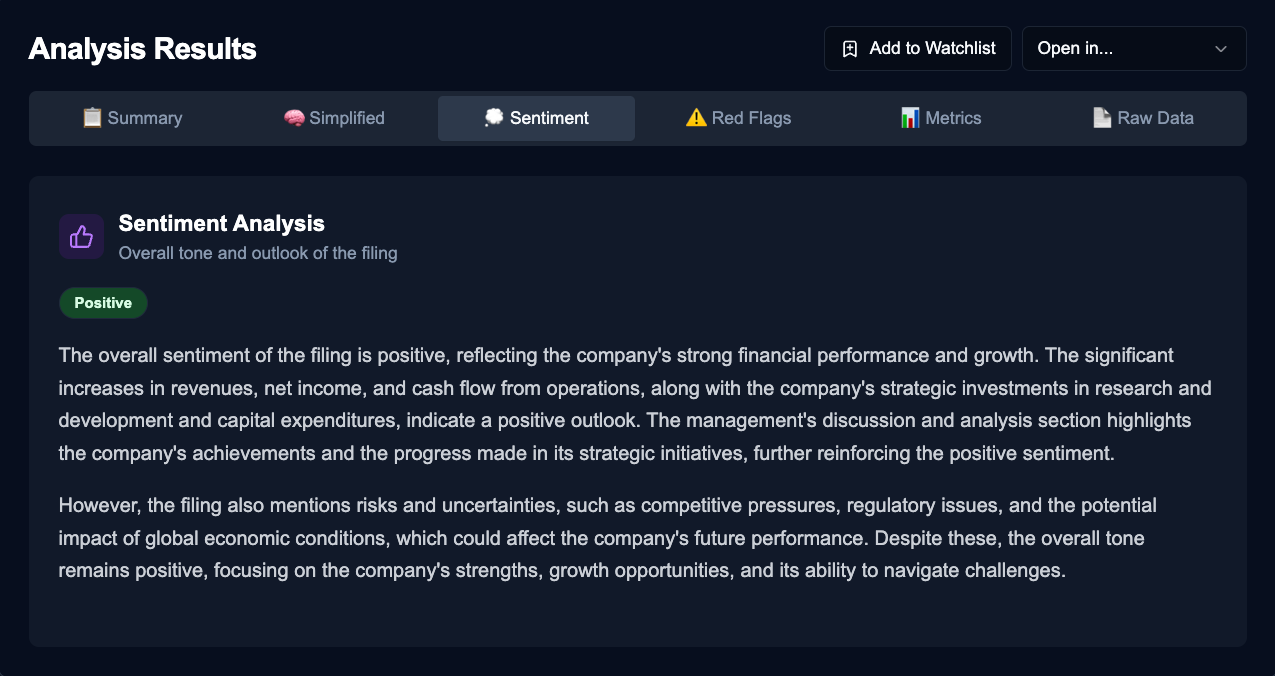This screenshot has height=676, width=1275.
Task: Select the Sentiment tab
Action: coord(535,117)
